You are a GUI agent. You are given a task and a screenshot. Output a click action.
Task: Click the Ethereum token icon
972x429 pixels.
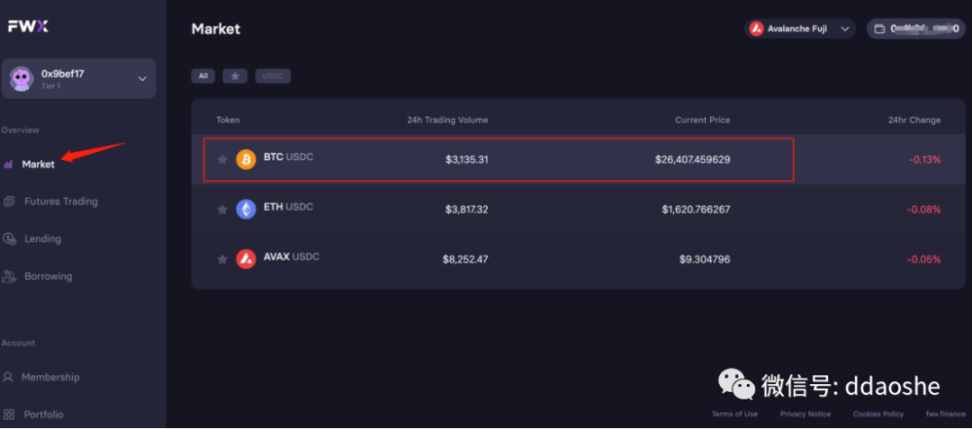point(246,209)
